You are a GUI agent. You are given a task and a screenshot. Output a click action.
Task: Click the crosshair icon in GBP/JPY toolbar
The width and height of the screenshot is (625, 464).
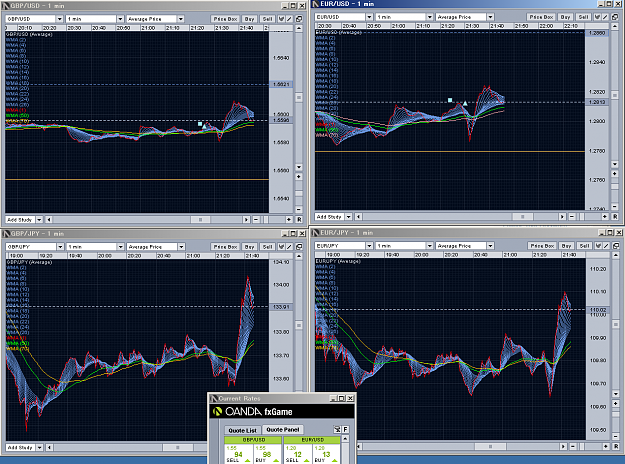[x=281, y=247]
